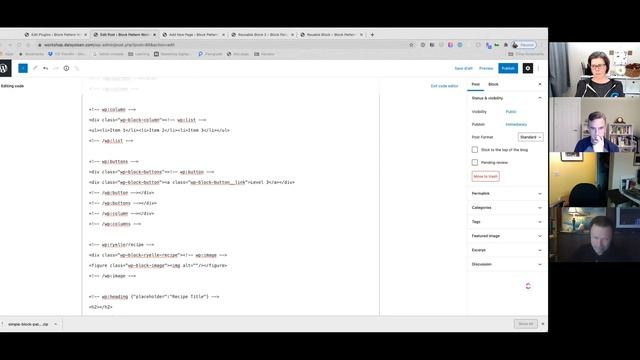
Task: Click the browser reload icon
Action: coord(19,45)
